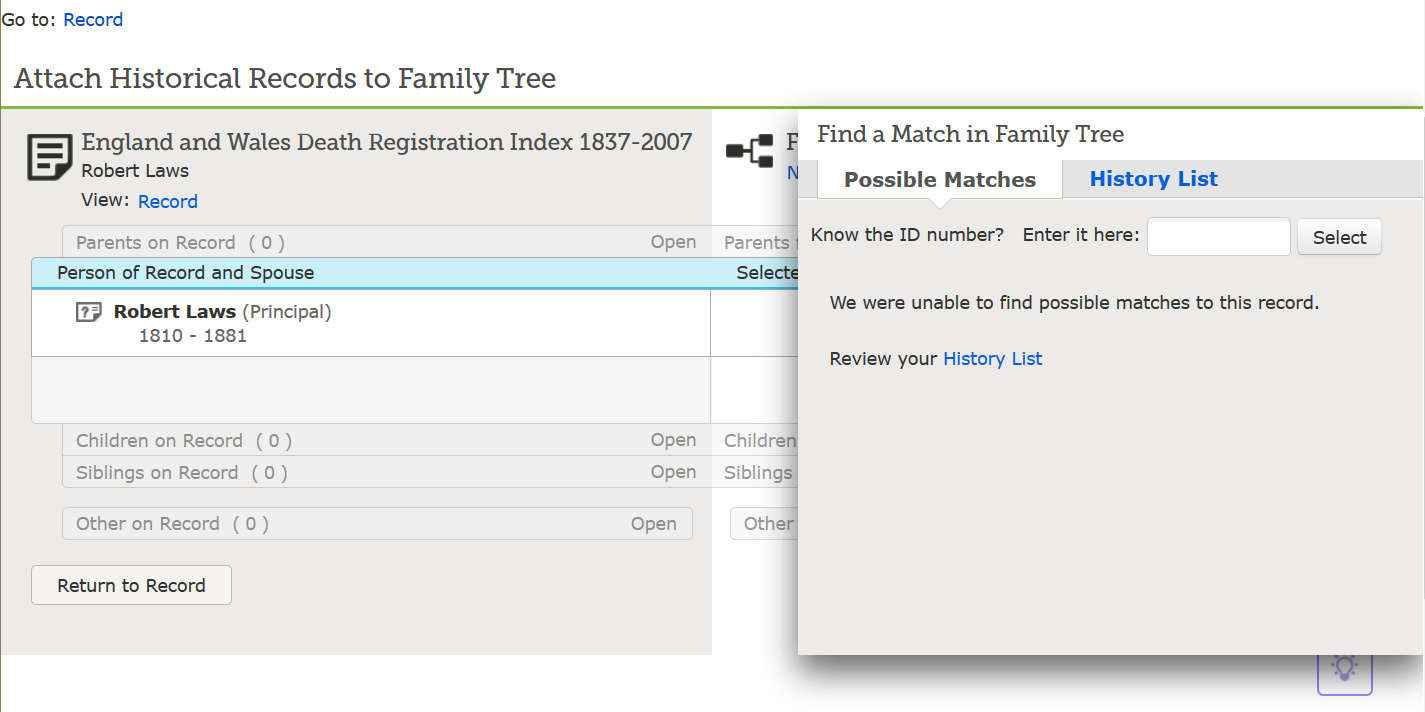The width and height of the screenshot is (1425, 712).
Task: Click the Parents on Record Open label
Action: click(x=673, y=241)
